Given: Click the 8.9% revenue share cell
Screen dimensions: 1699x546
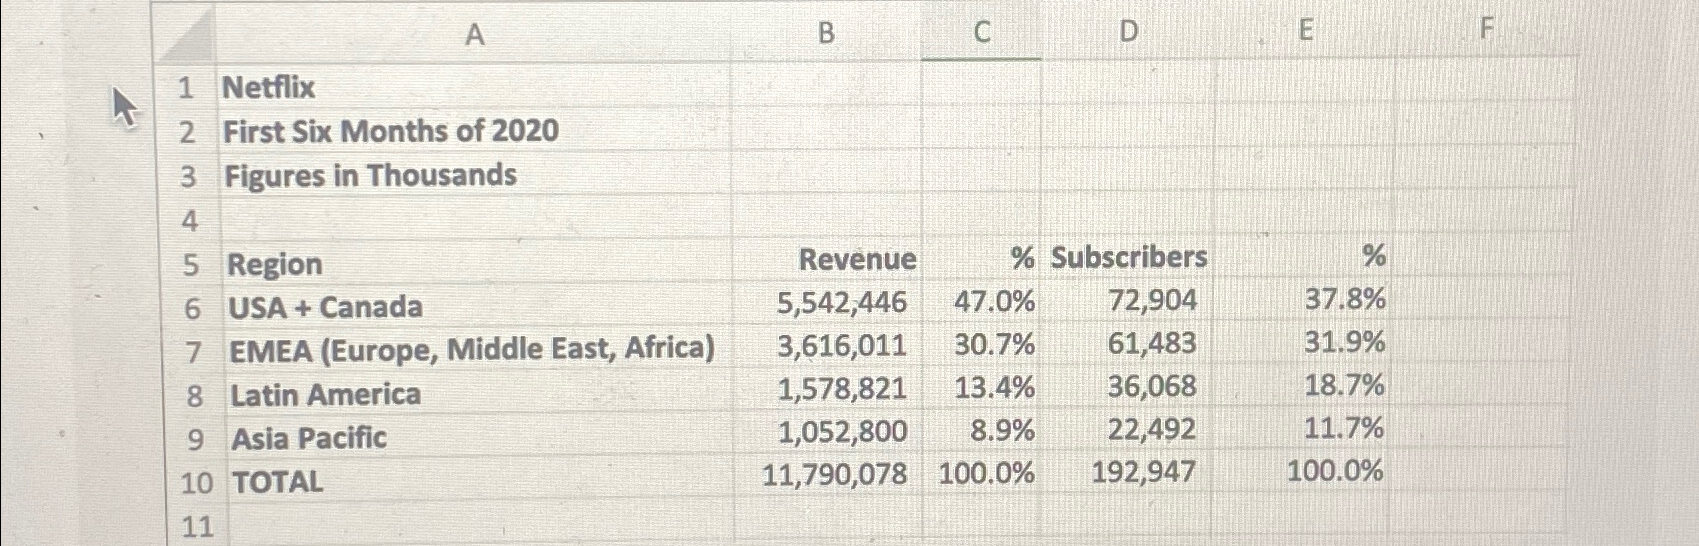Looking at the screenshot, I should pyautogui.click(x=983, y=431).
